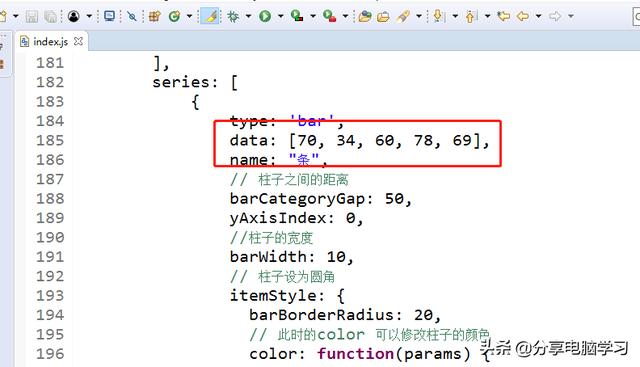
Task: Click the disabled Save toolbar icon
Action: pyautogui.click(x=32, y=16)
